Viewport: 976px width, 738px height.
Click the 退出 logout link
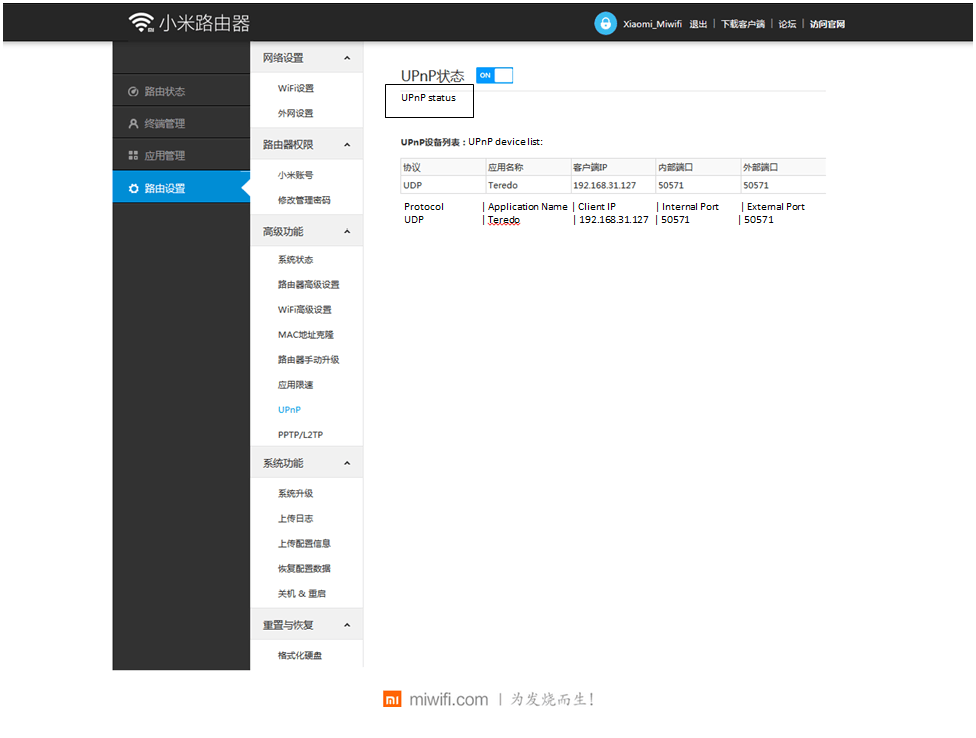point(698,24)
